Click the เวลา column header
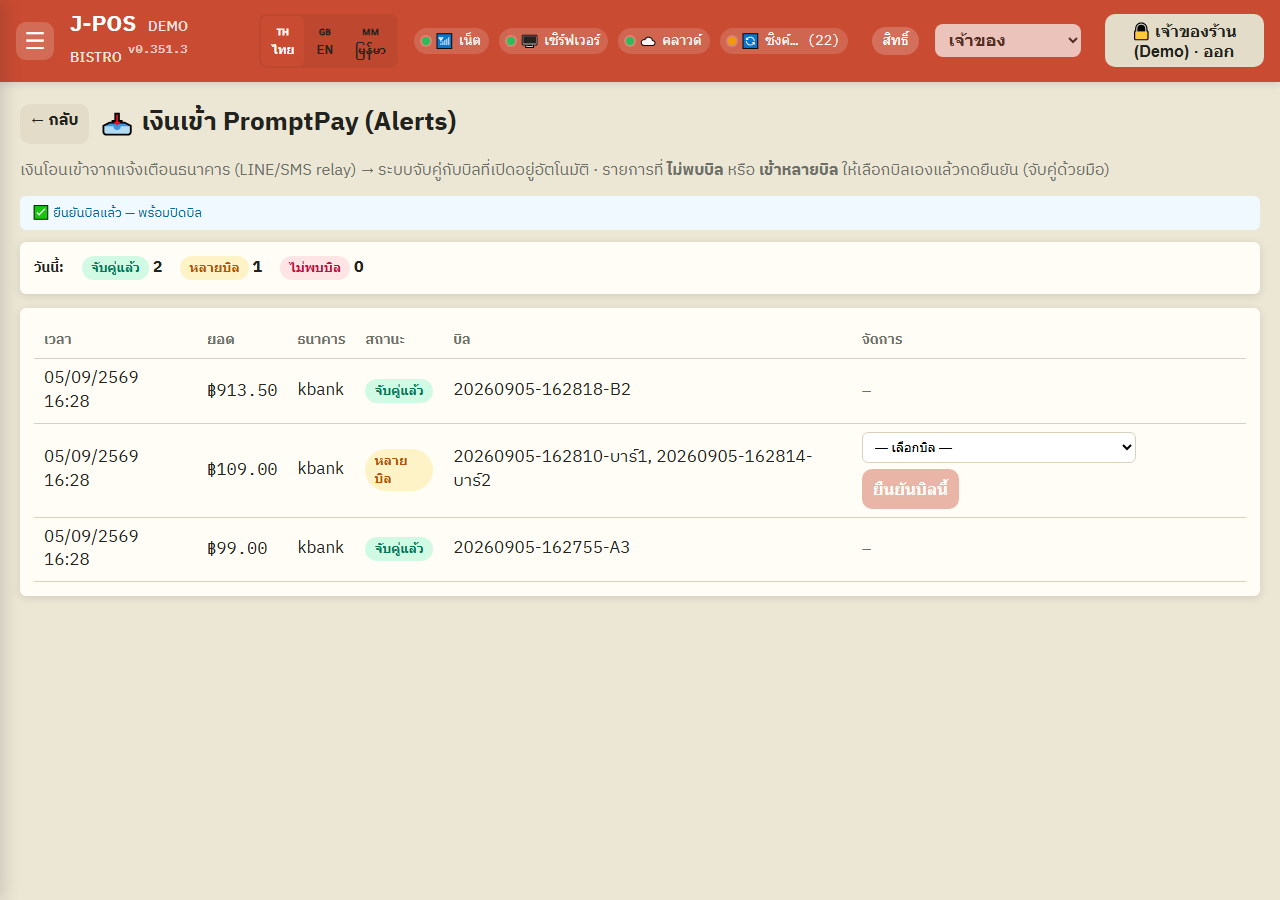Screen dimensions: 1280x900 58,340
